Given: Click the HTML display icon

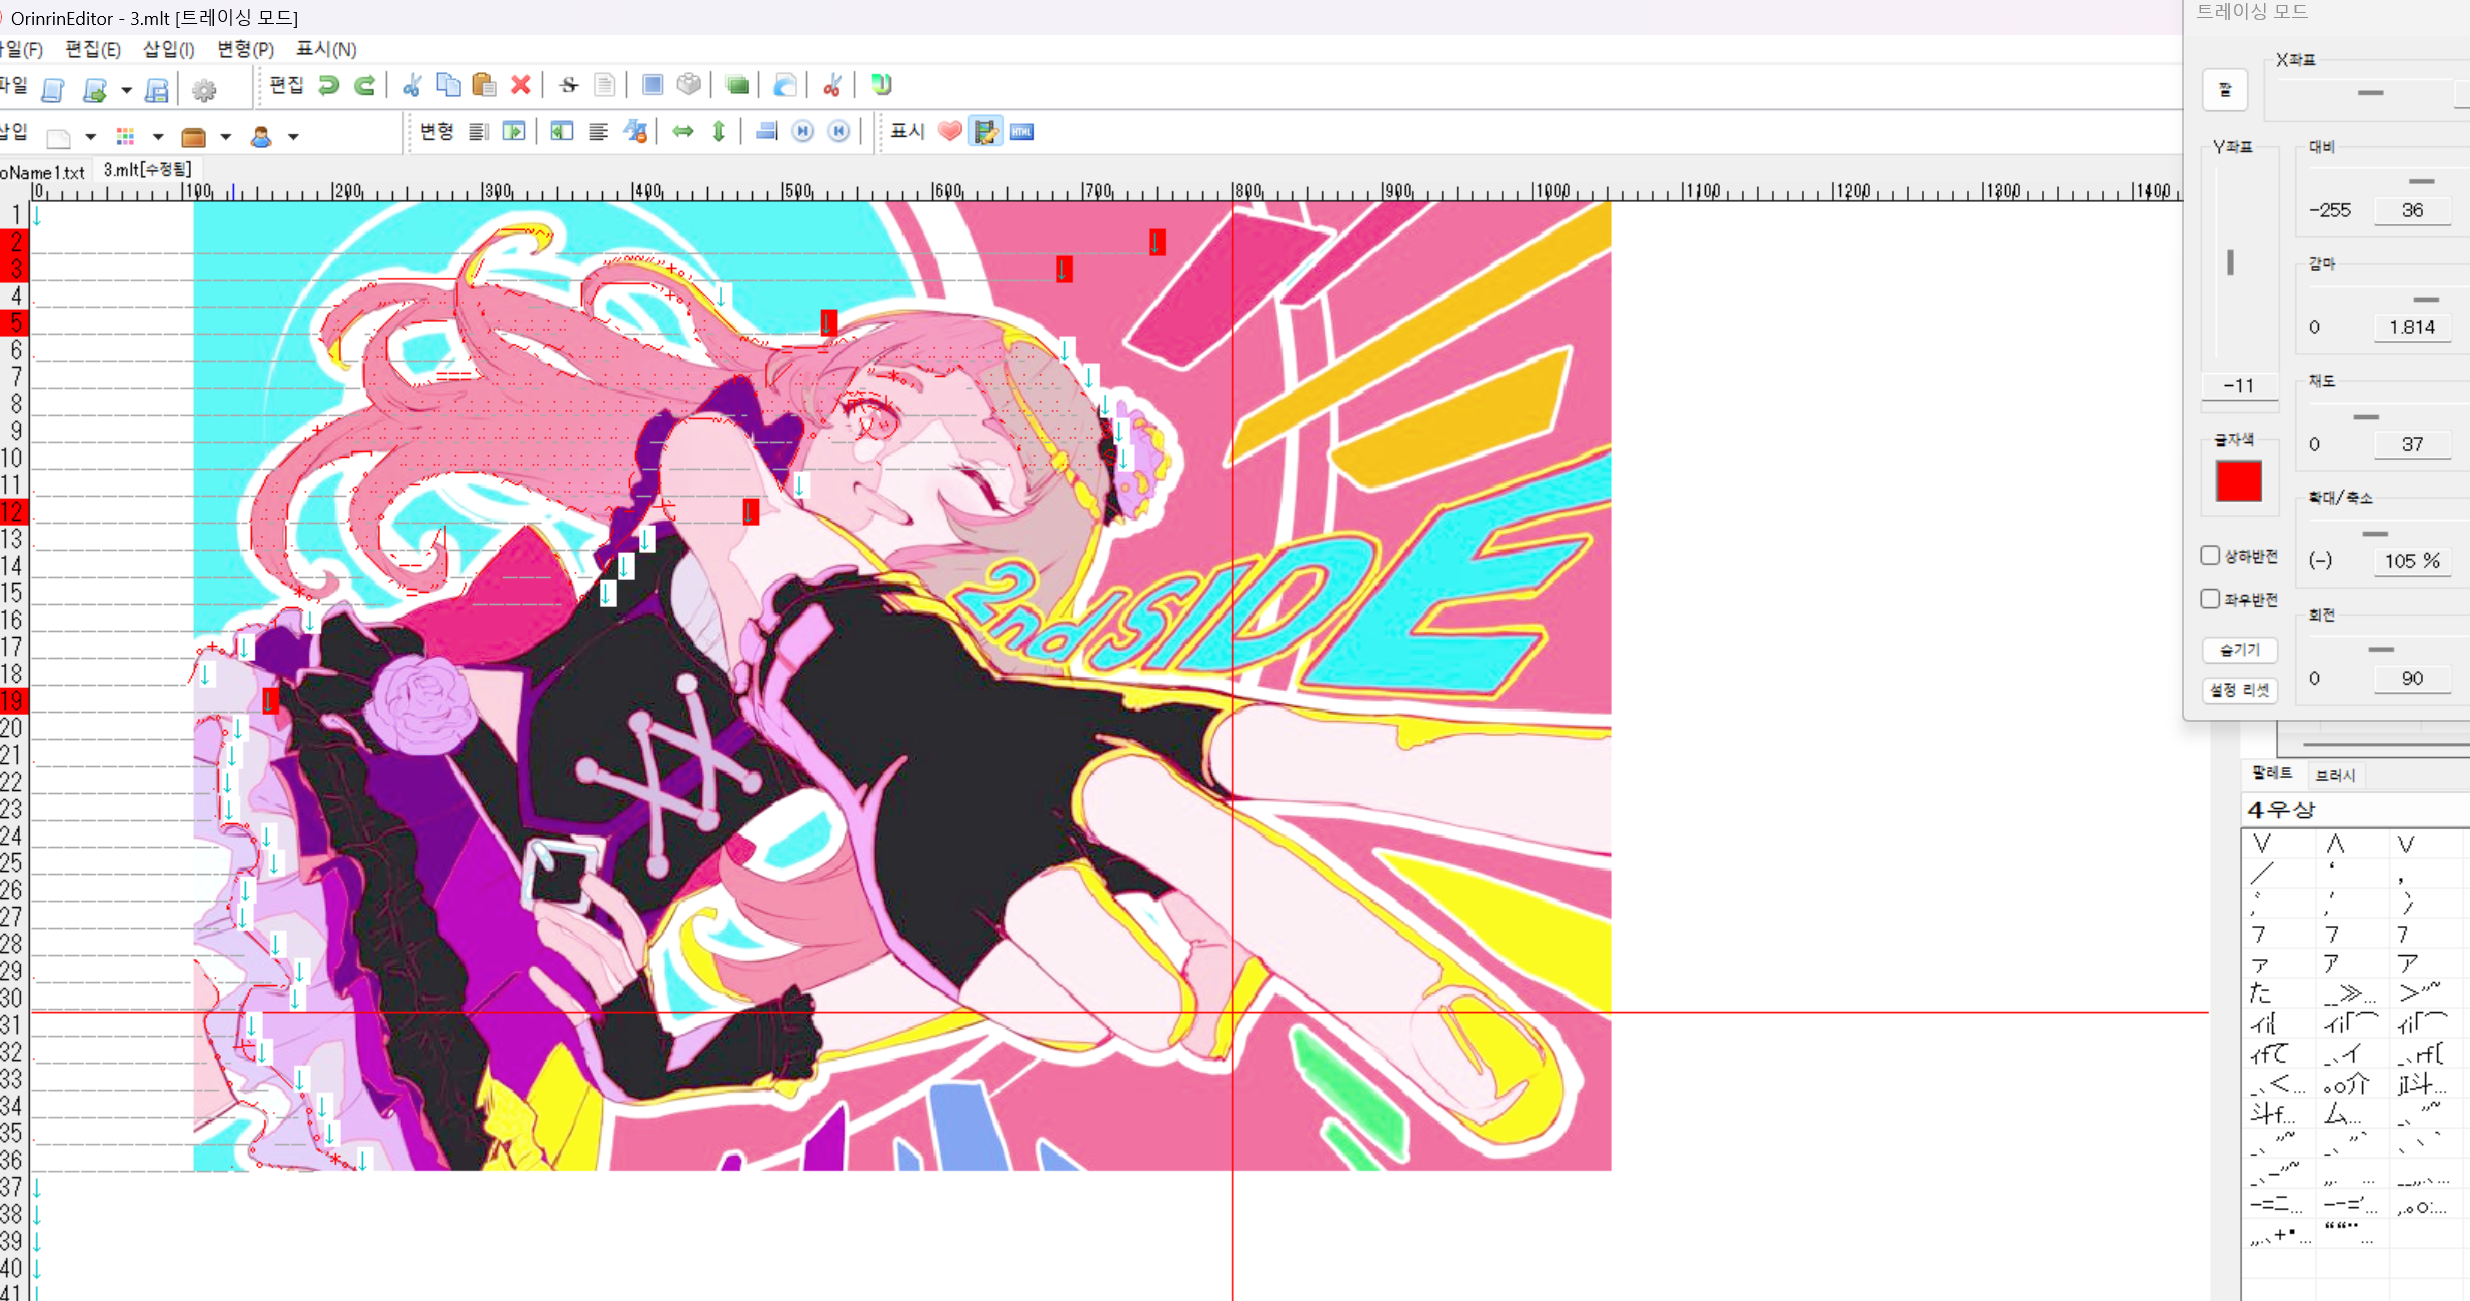Looking at the screenshot, I should (1022, 132).
